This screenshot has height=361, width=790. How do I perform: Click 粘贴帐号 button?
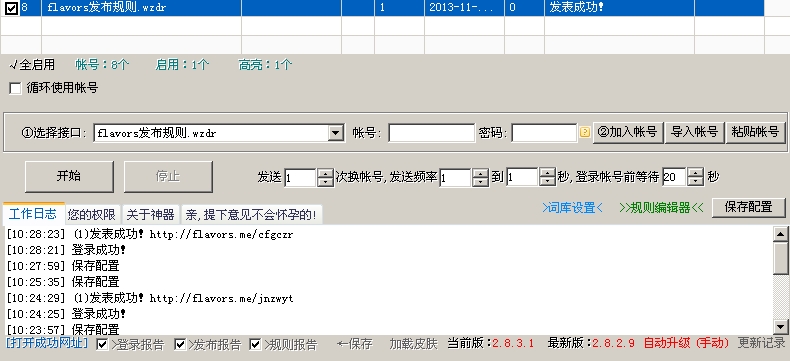point(755,133)
